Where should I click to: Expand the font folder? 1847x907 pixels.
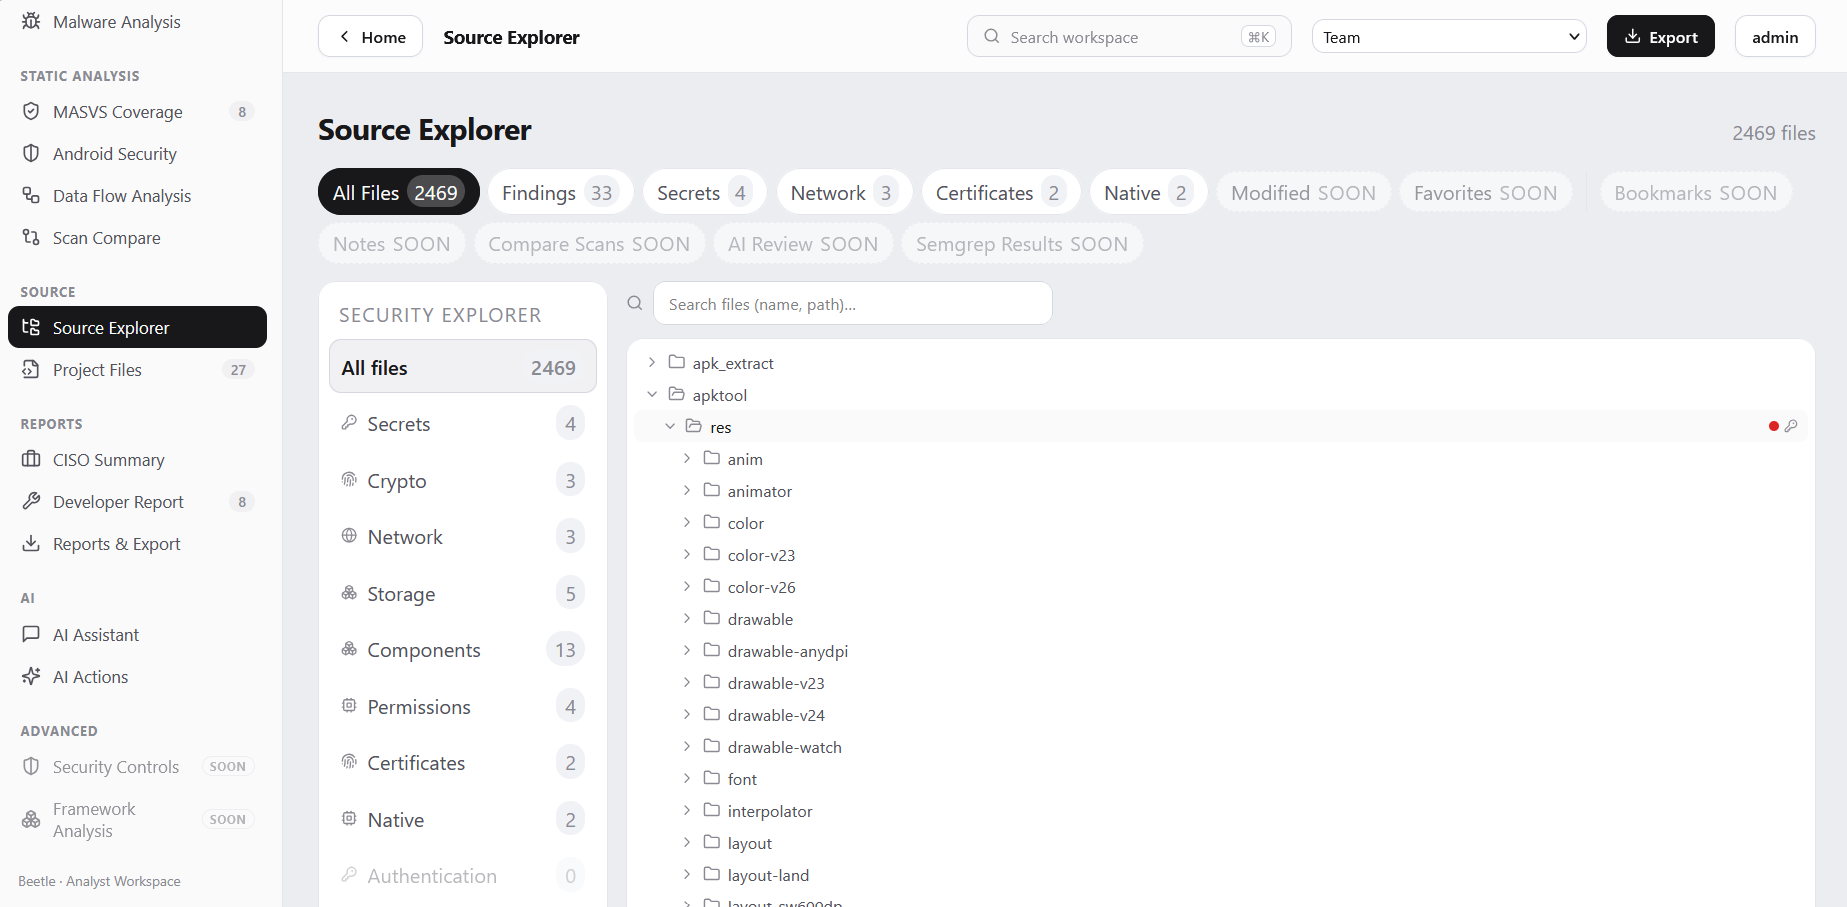click(x=687, y=778)
